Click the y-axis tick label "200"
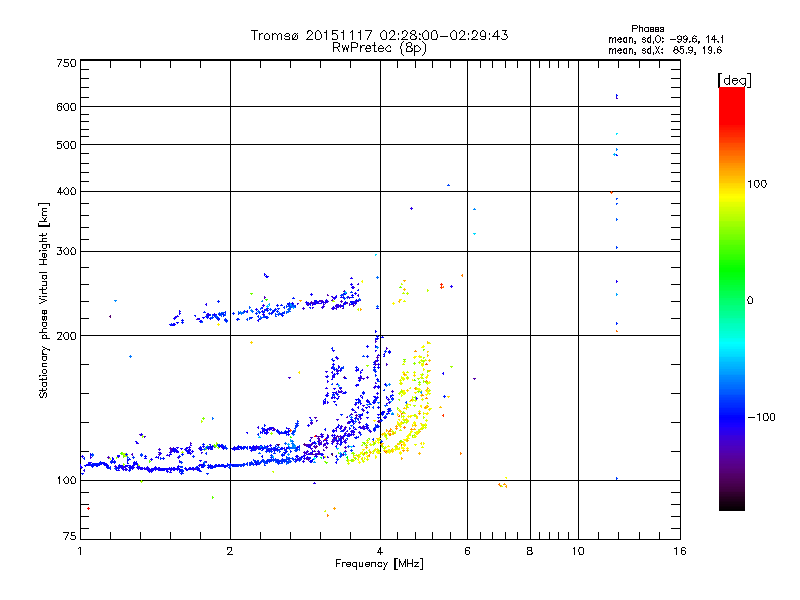 coord(66,336)
